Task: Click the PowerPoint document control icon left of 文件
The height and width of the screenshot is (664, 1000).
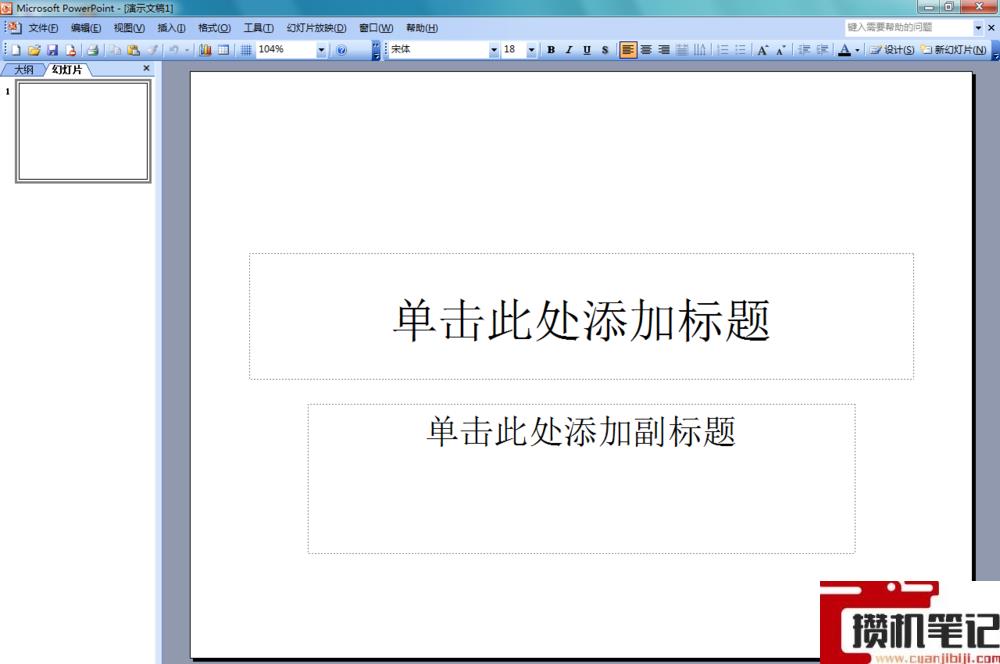Action: tap(13, 27)
